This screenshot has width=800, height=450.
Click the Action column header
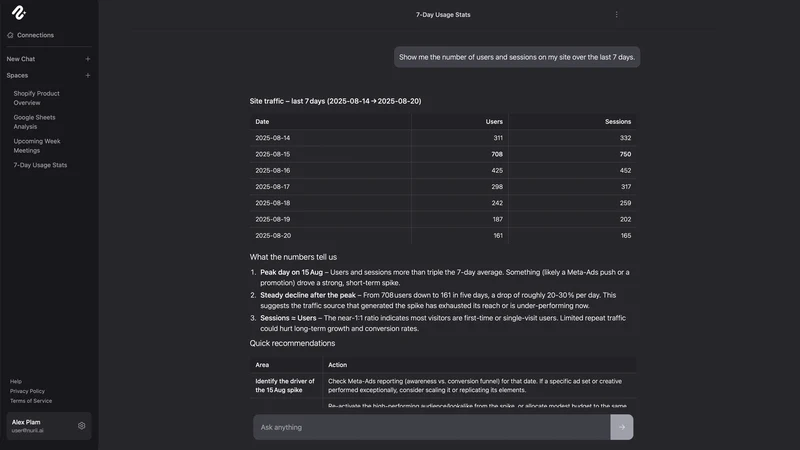click(x=337, y=365)
